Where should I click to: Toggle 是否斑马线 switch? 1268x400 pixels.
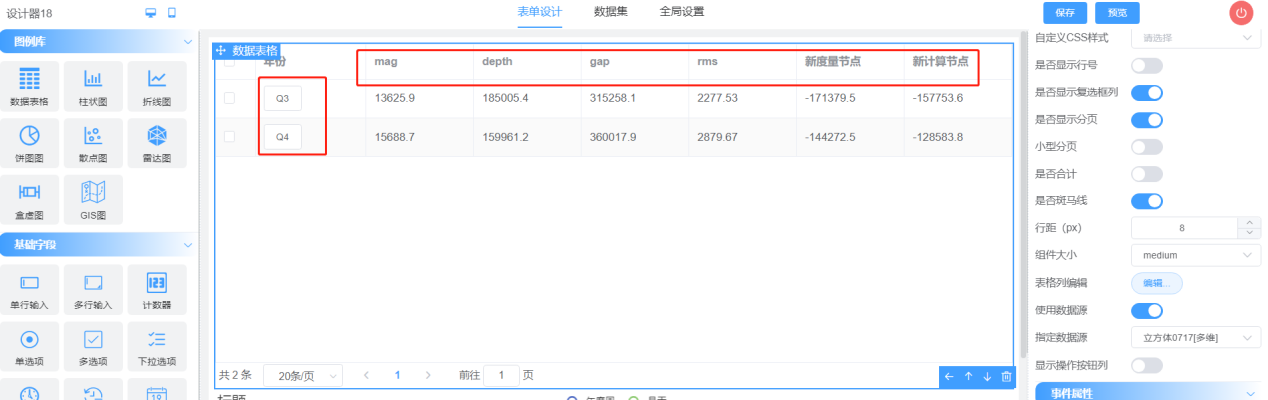point(1147,201)
